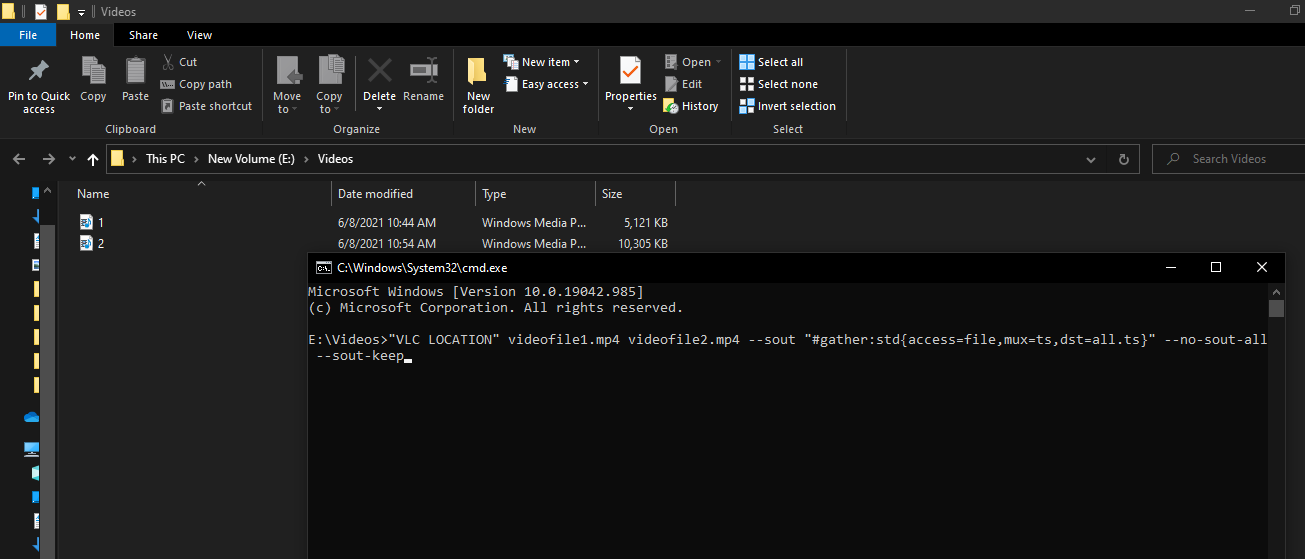Open the Share ribbon tab
Screen dimensions: 1305x559
[143, 35]
